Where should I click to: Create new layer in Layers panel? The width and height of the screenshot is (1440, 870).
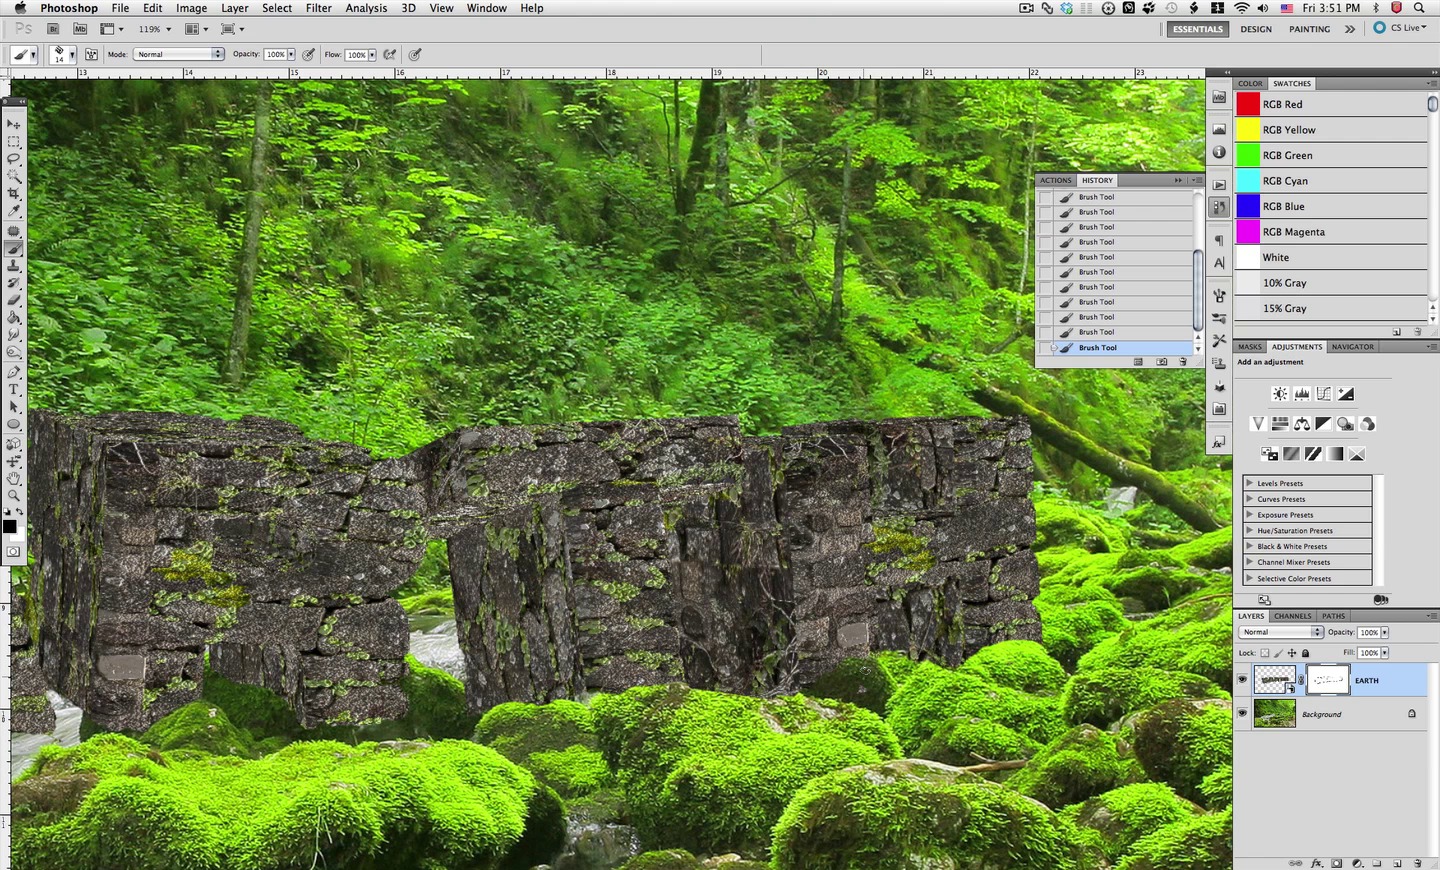[1397, 863]
